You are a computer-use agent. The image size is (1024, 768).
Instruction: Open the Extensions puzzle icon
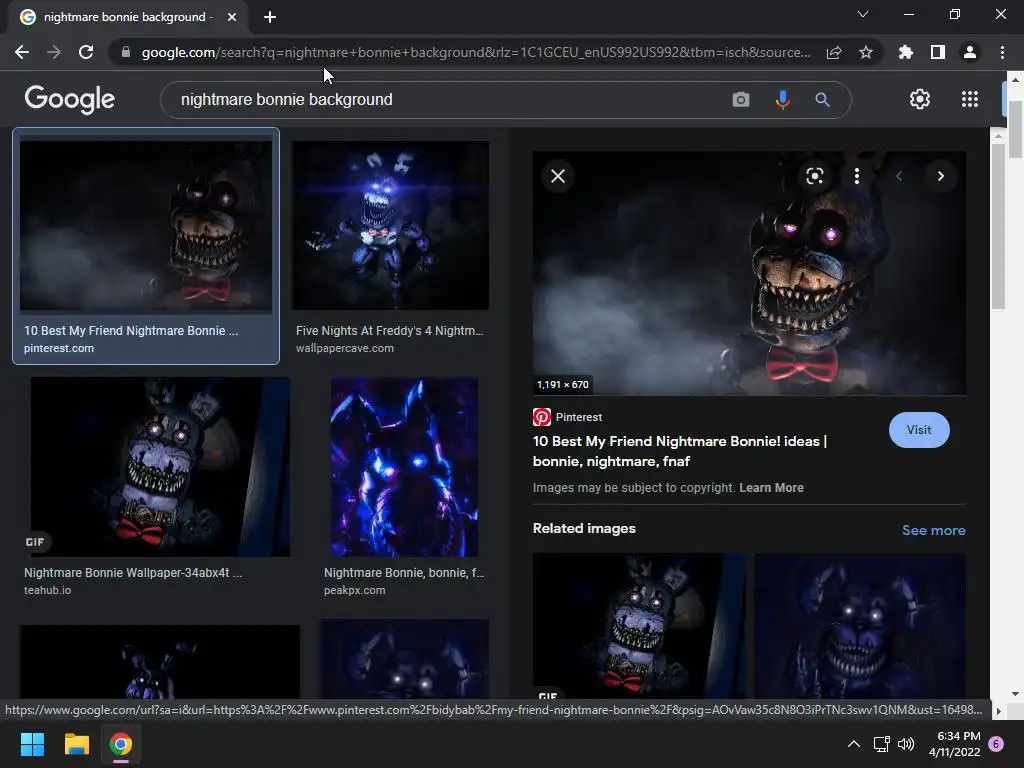[x=906, y=52]
